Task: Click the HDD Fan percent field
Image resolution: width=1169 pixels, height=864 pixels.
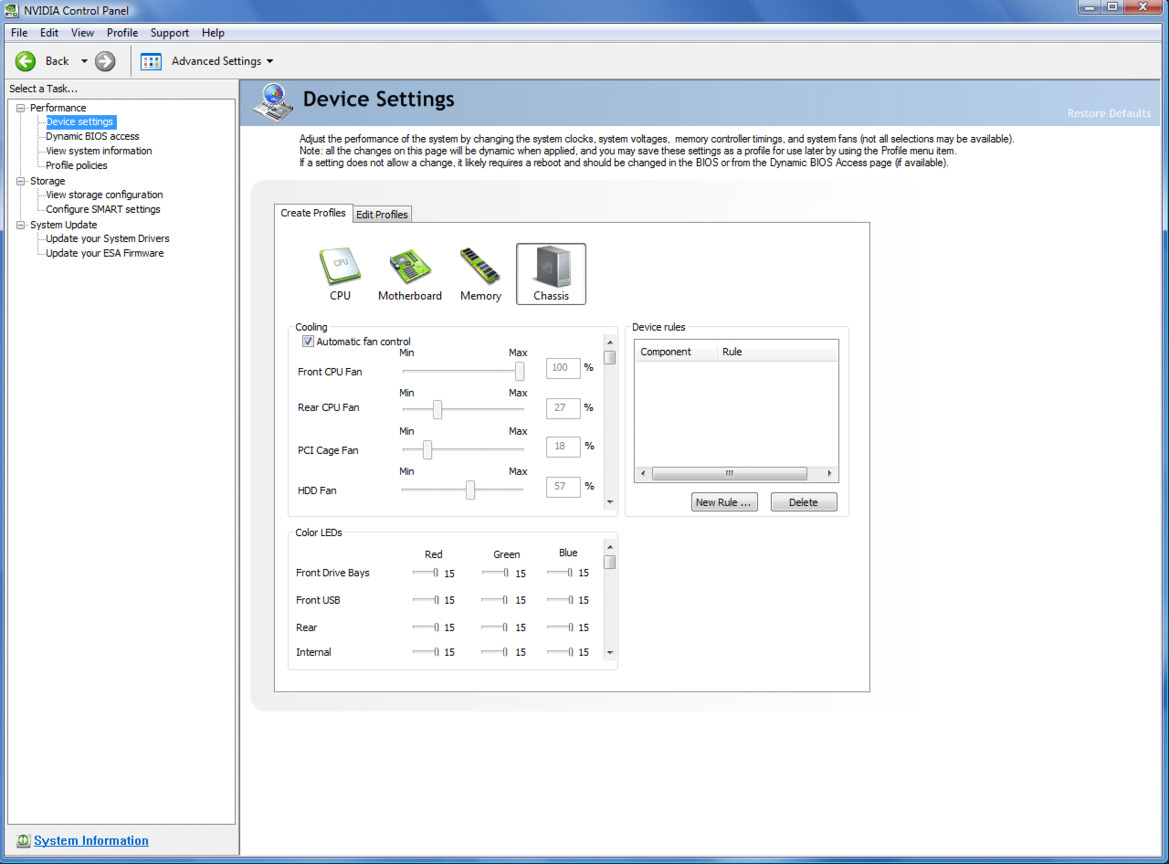Action: click(563, 487)
